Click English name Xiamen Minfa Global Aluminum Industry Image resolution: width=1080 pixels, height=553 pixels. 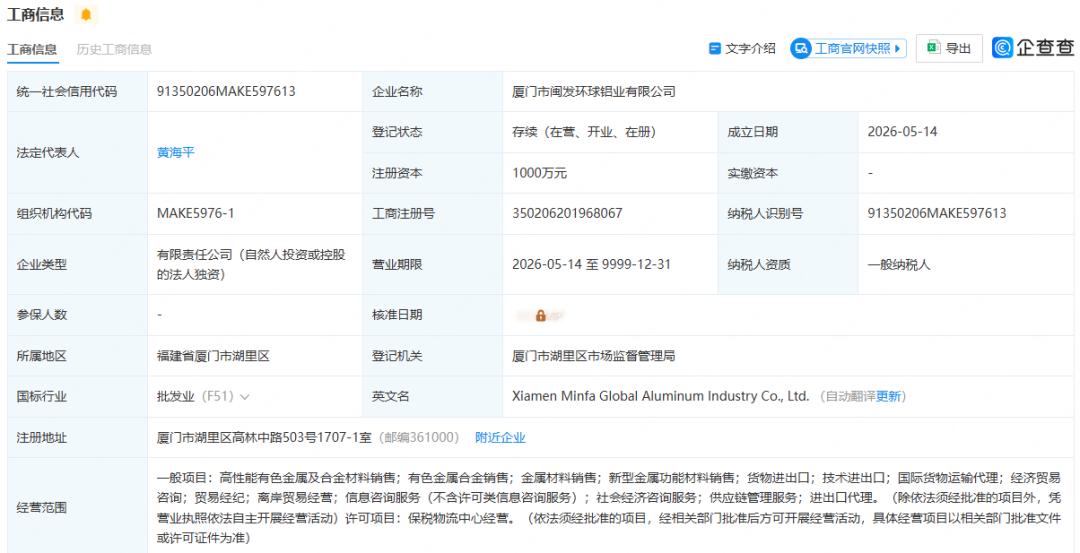click(x=661, y=397)
